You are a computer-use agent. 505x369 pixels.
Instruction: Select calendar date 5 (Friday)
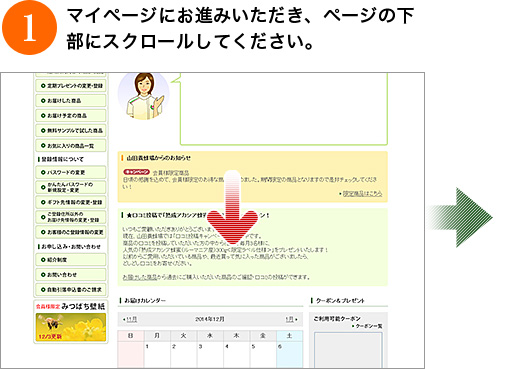[x=263, y=354]
